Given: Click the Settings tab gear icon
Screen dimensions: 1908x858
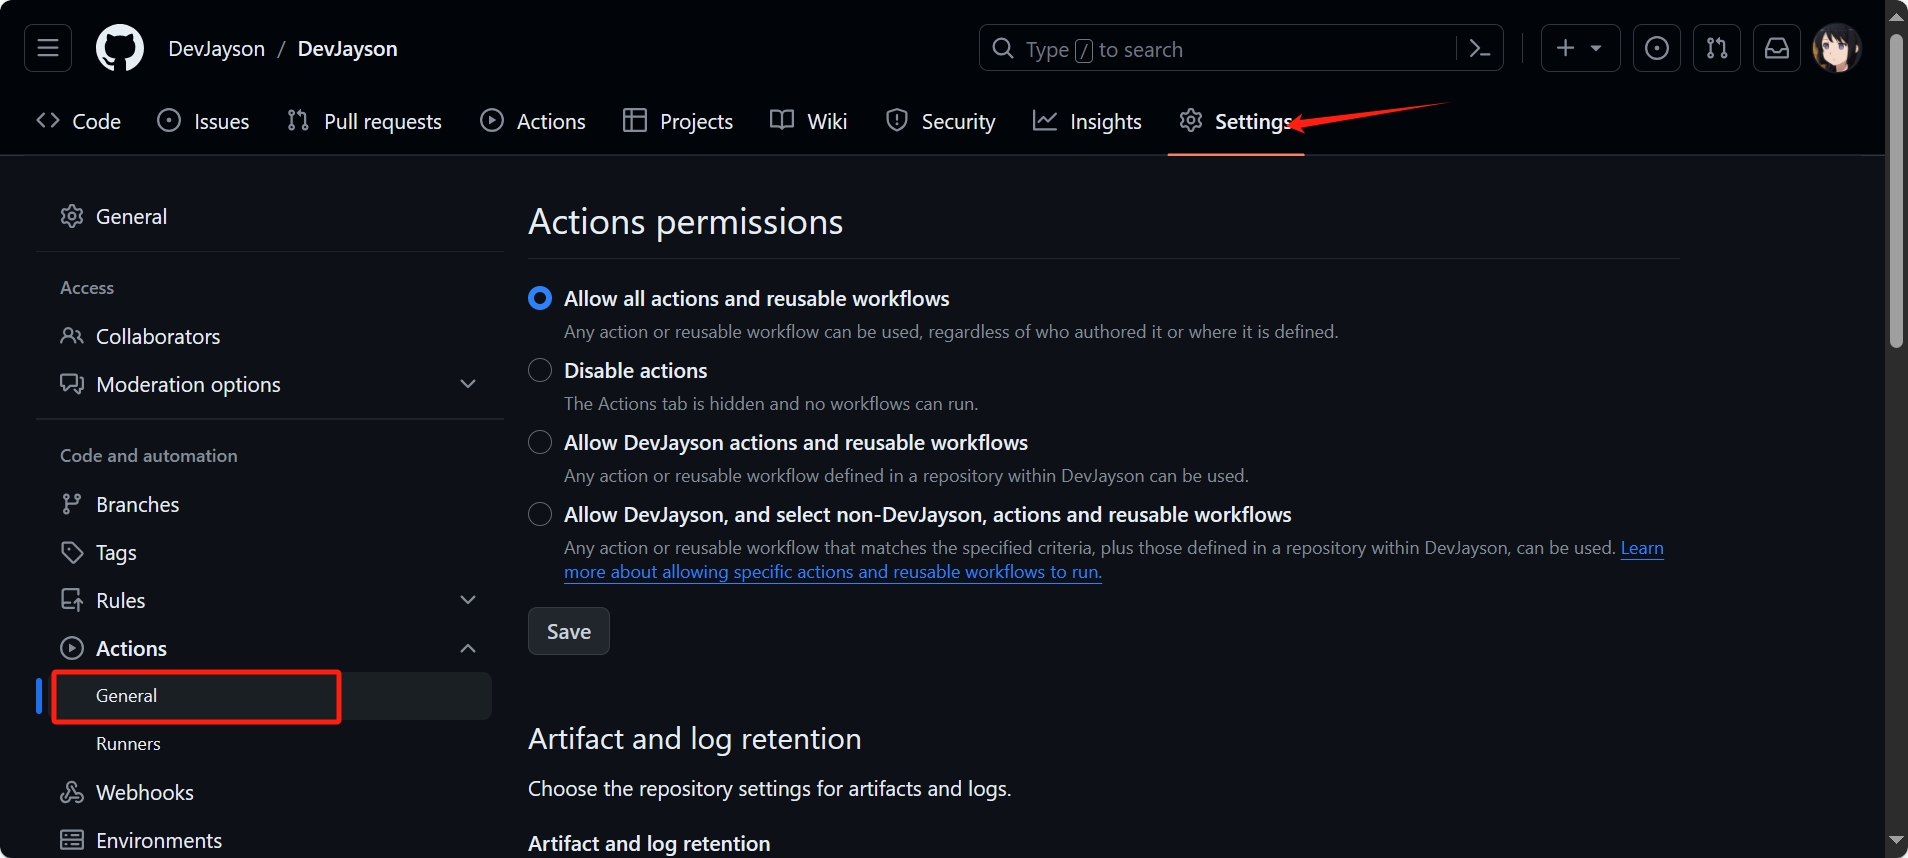Looking at the screenshot, I should [x=1190, y=121].
